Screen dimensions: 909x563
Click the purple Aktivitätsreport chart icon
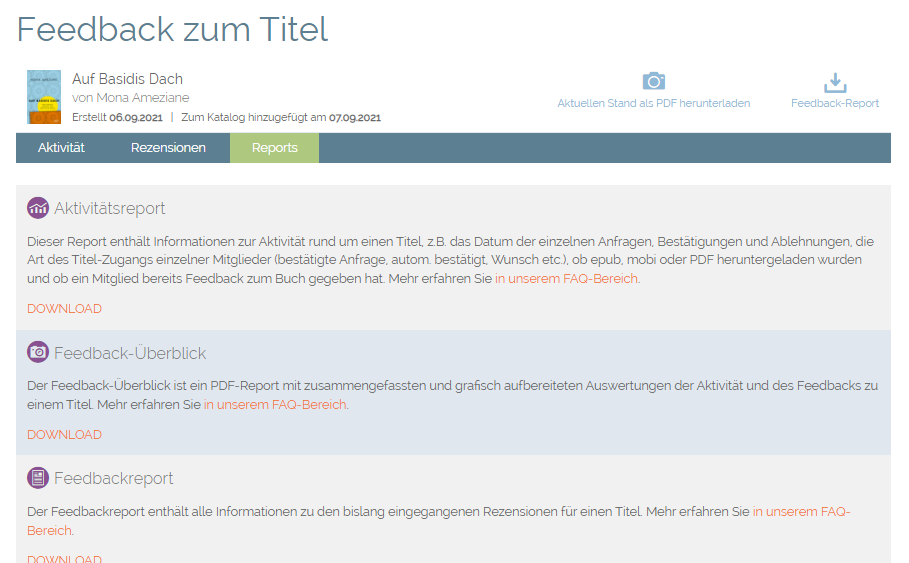point(38,208)
